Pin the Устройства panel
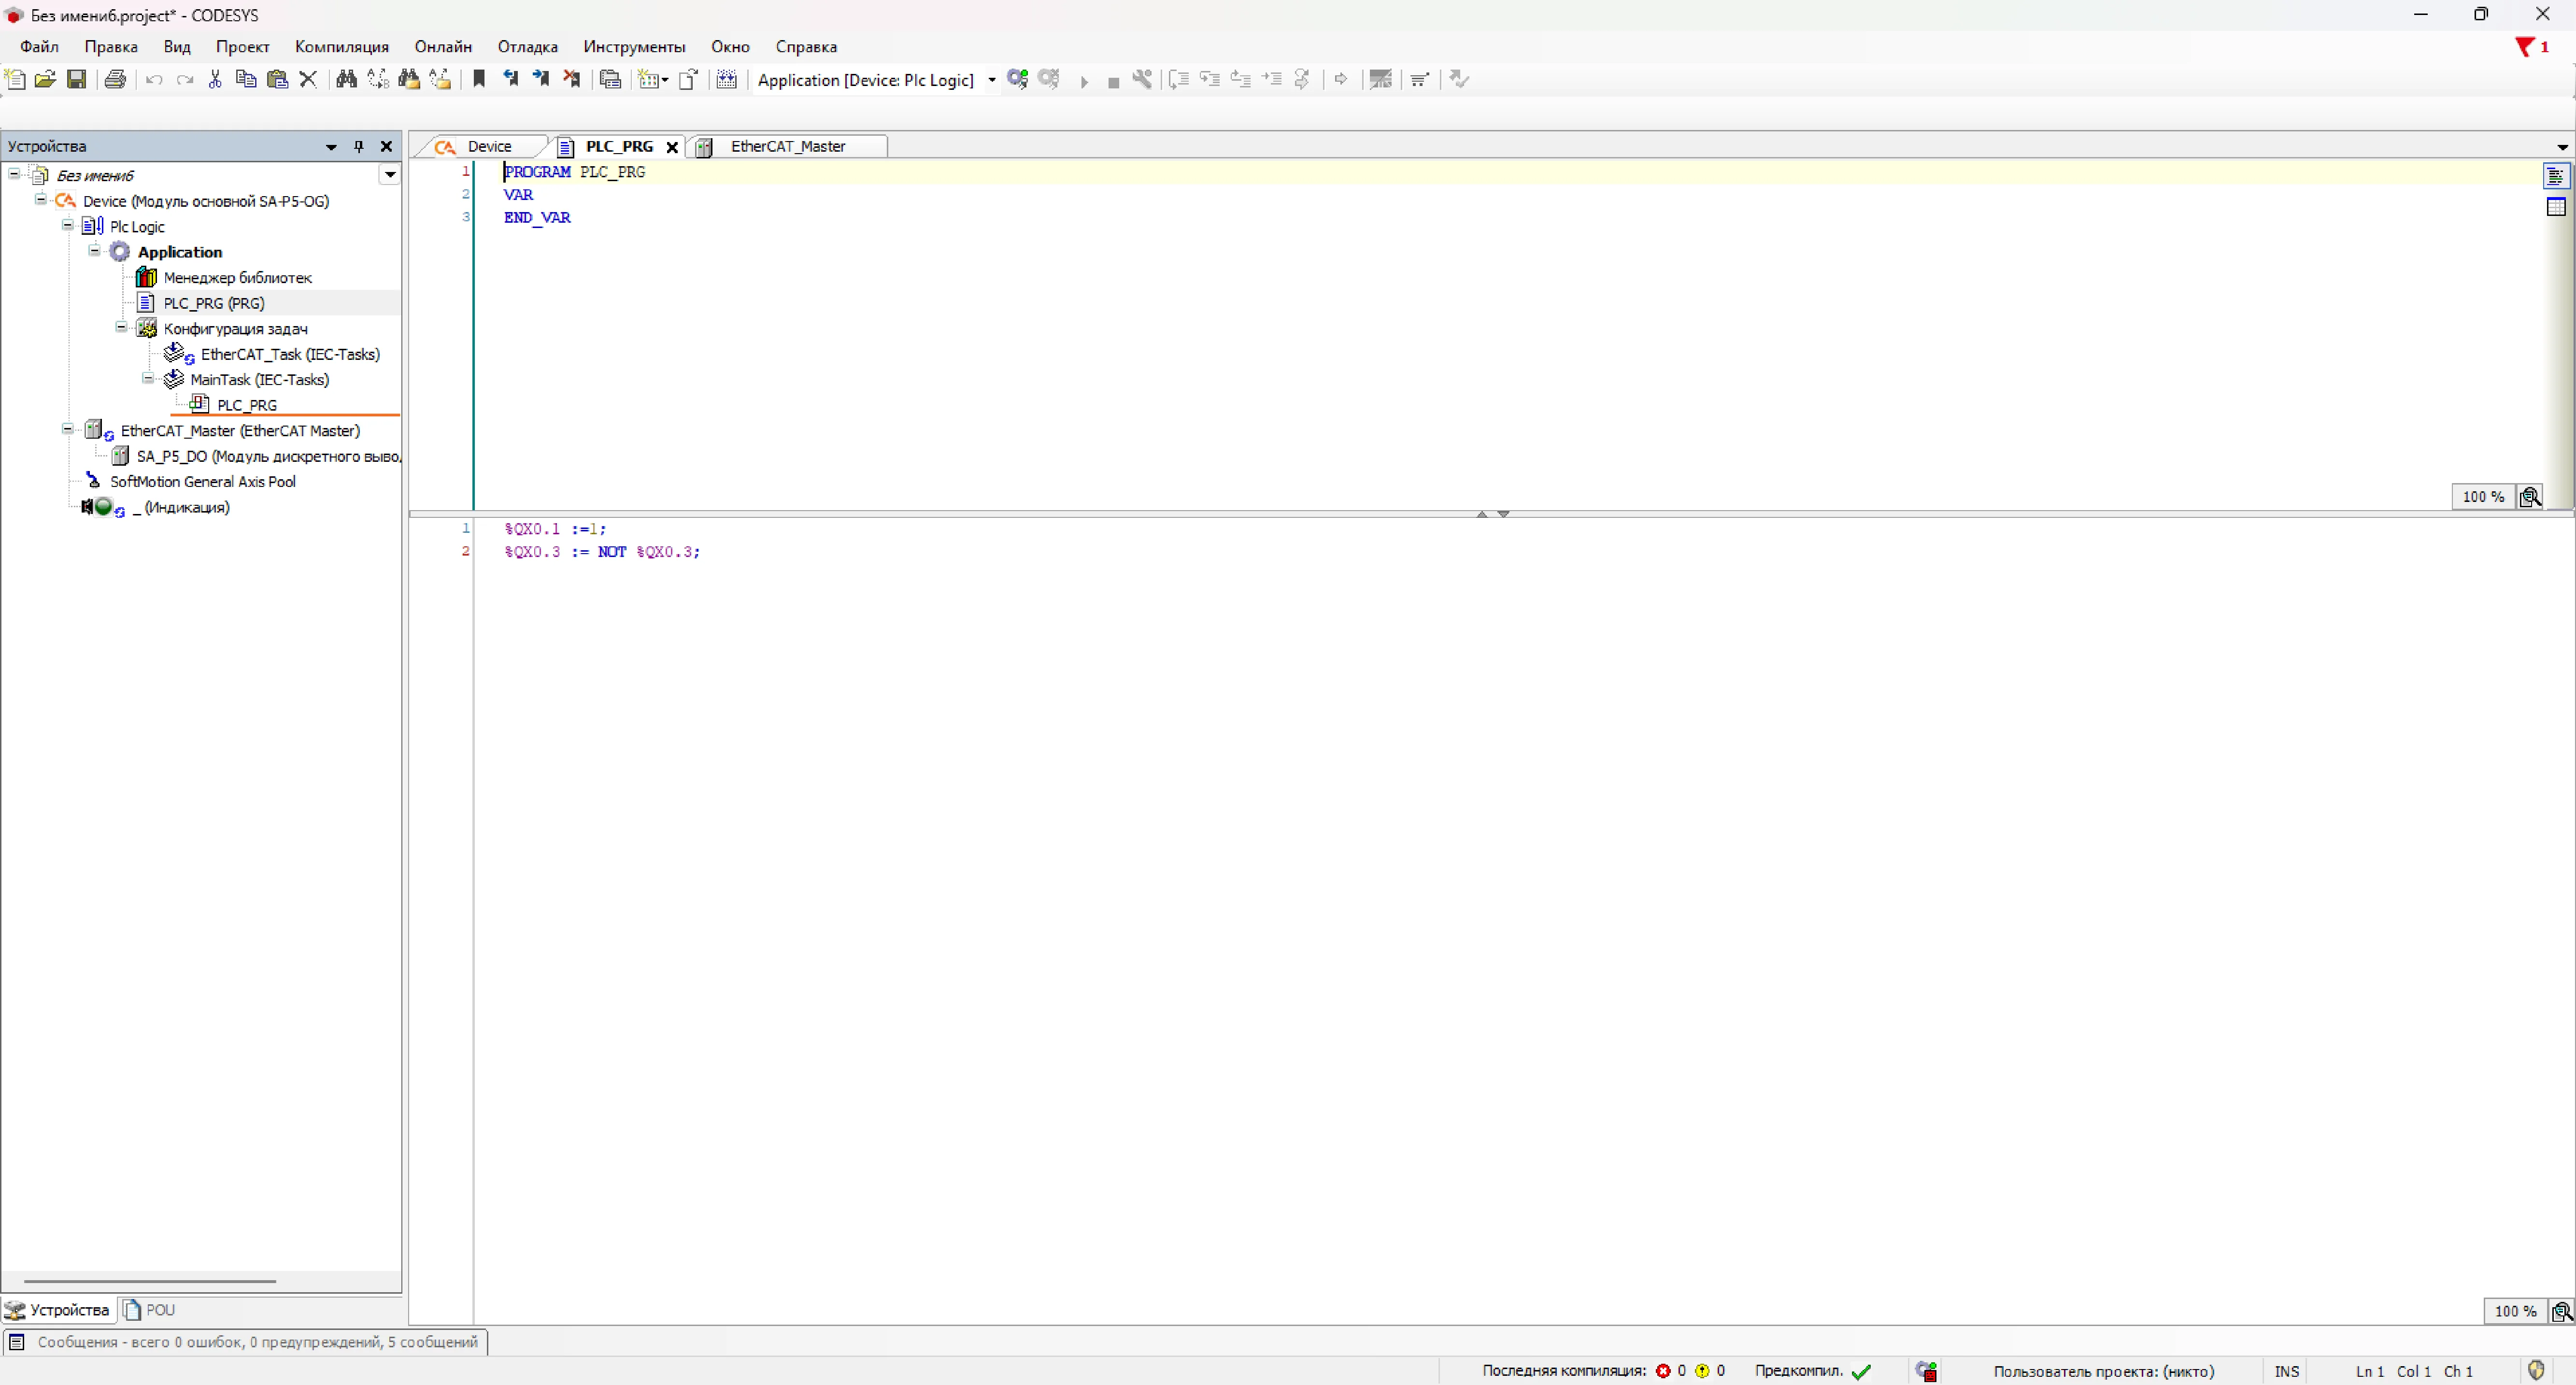Screen dimensions: 2576x1385 pos(358,146)
